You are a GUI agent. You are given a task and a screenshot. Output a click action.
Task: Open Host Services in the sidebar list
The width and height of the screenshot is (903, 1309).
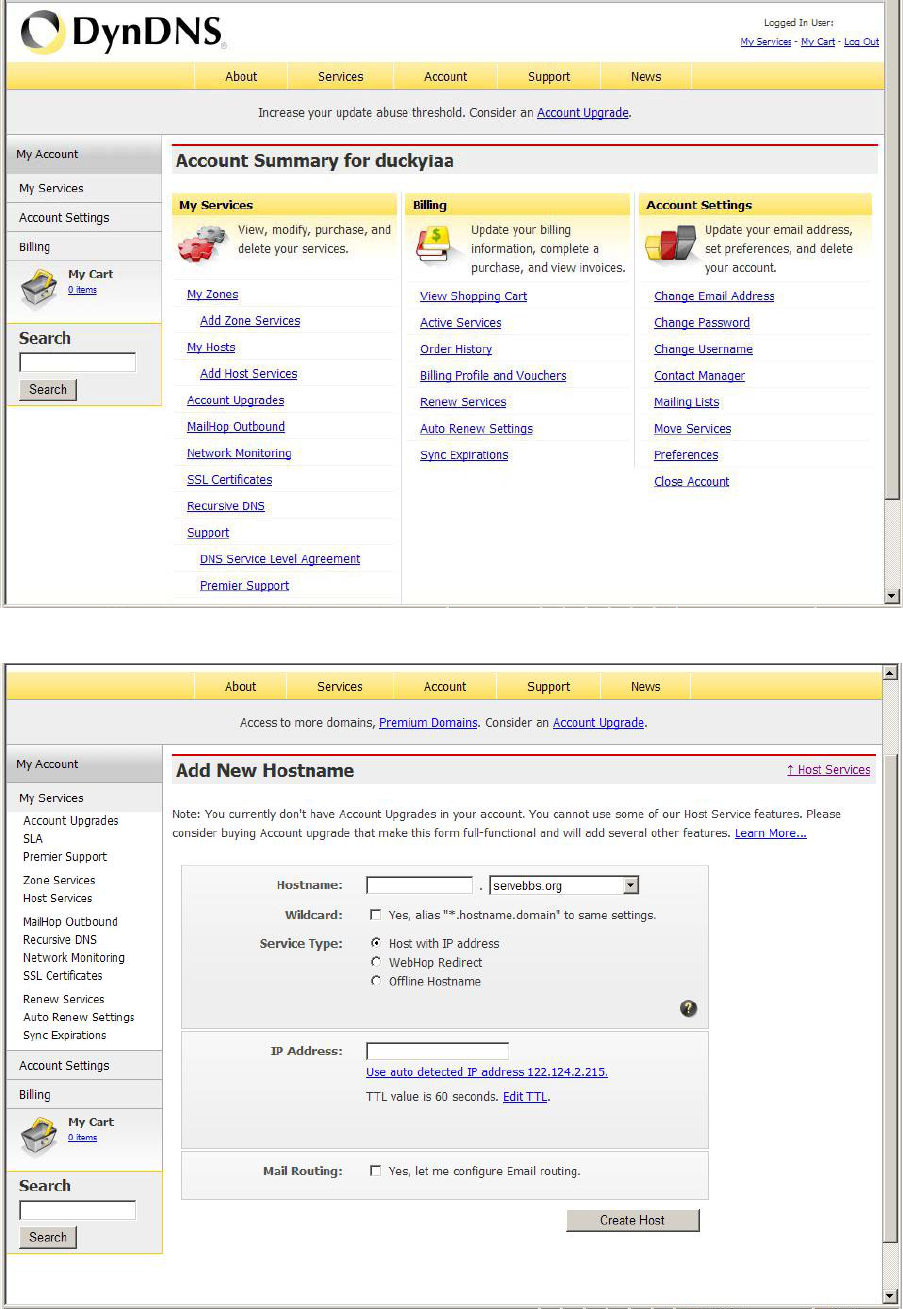point(57,898)
